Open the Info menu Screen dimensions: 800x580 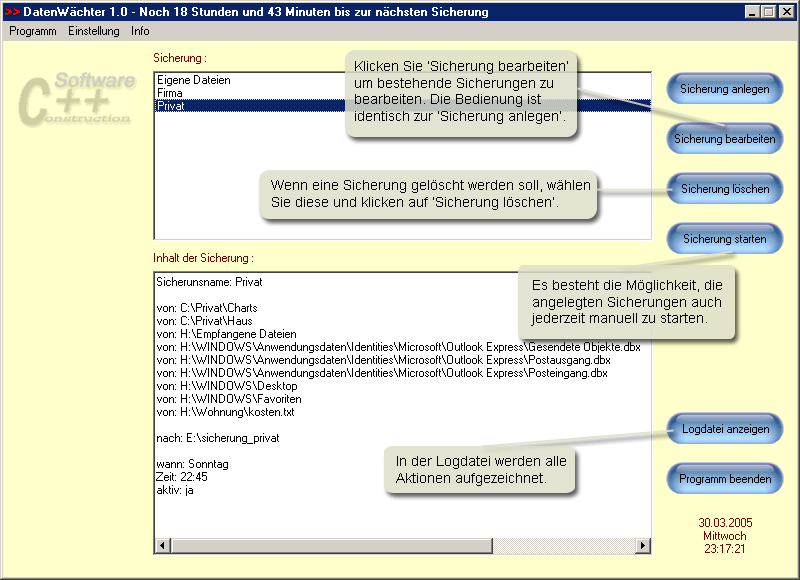[x=139, y=31]
